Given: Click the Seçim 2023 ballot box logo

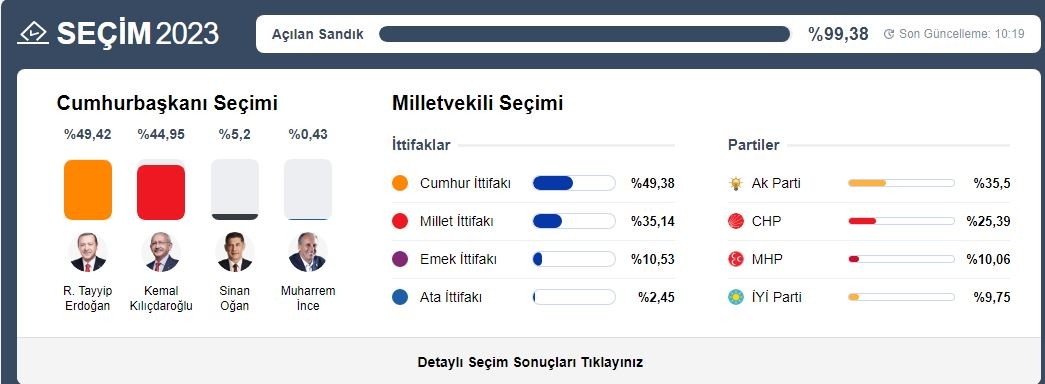Looking at the screenshot, I should click(x=33, y=33).
